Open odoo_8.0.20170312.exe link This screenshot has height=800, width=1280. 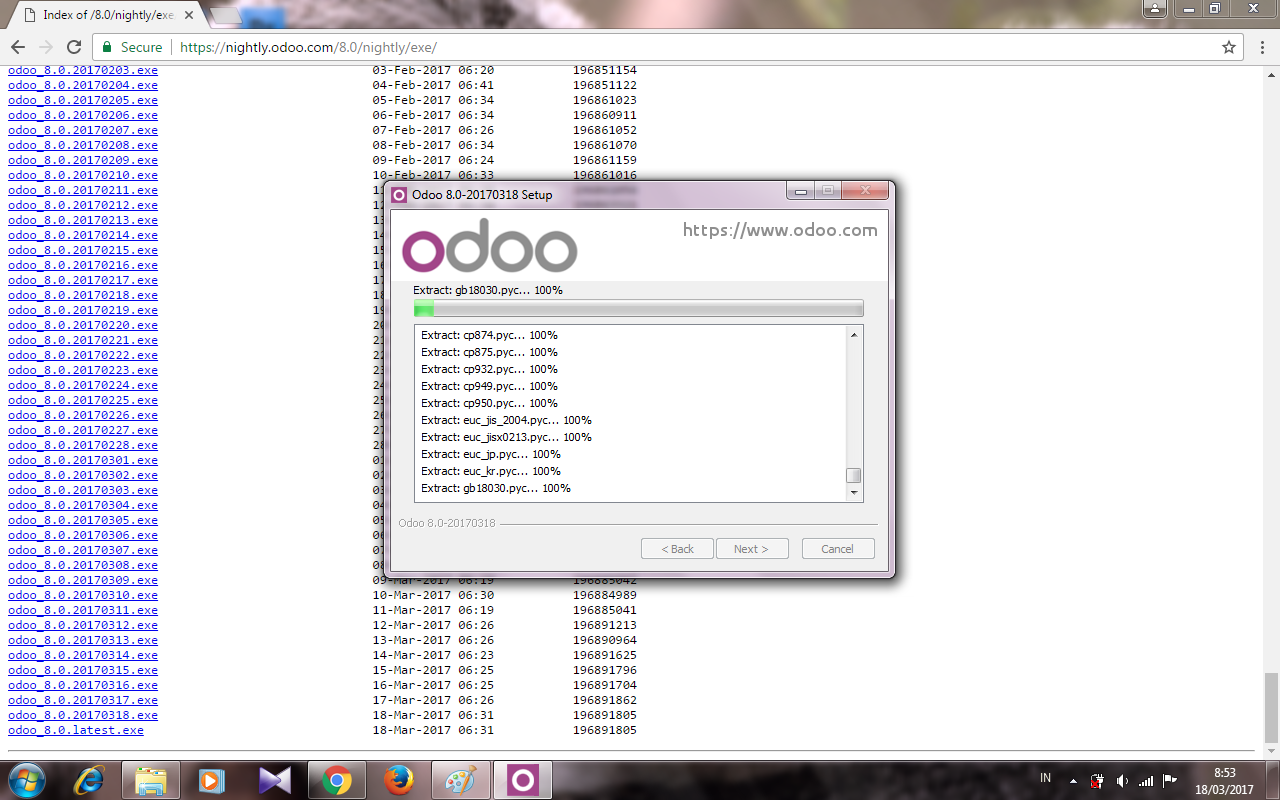(83, 625)
